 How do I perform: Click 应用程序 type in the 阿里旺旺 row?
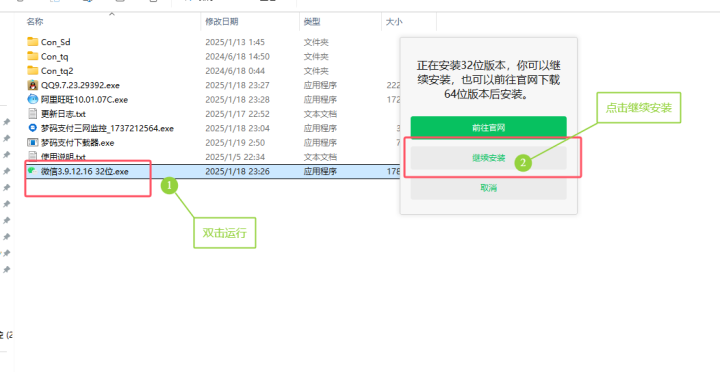[x=320, y=100]
